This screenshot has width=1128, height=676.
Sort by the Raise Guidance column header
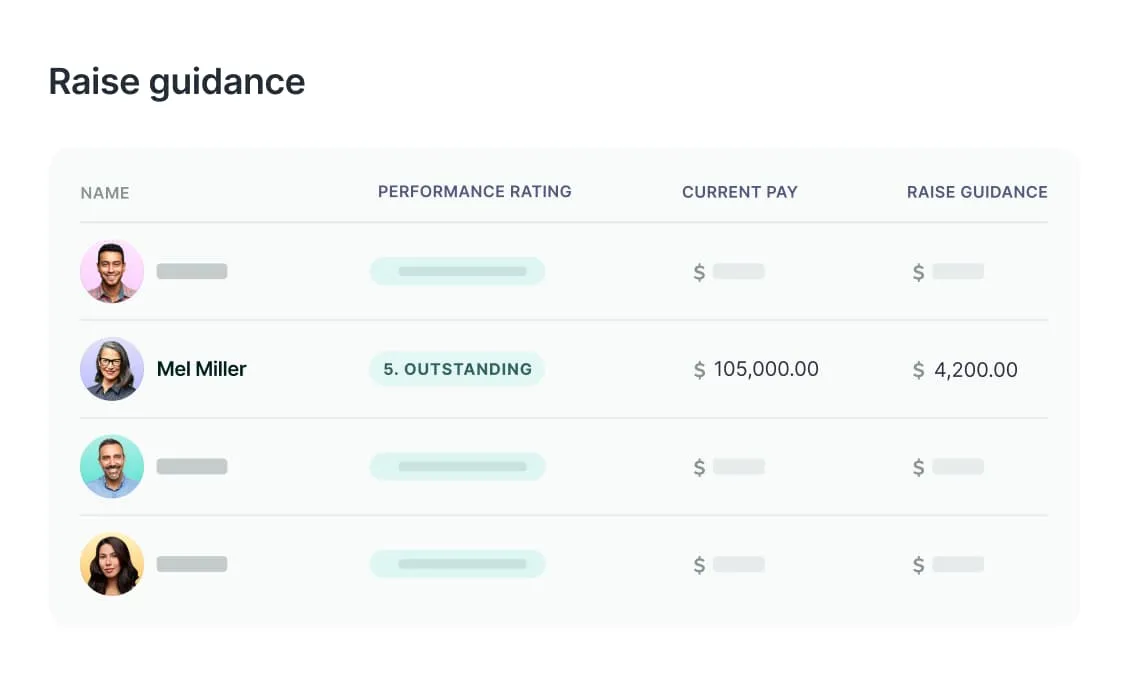point(977,192)
